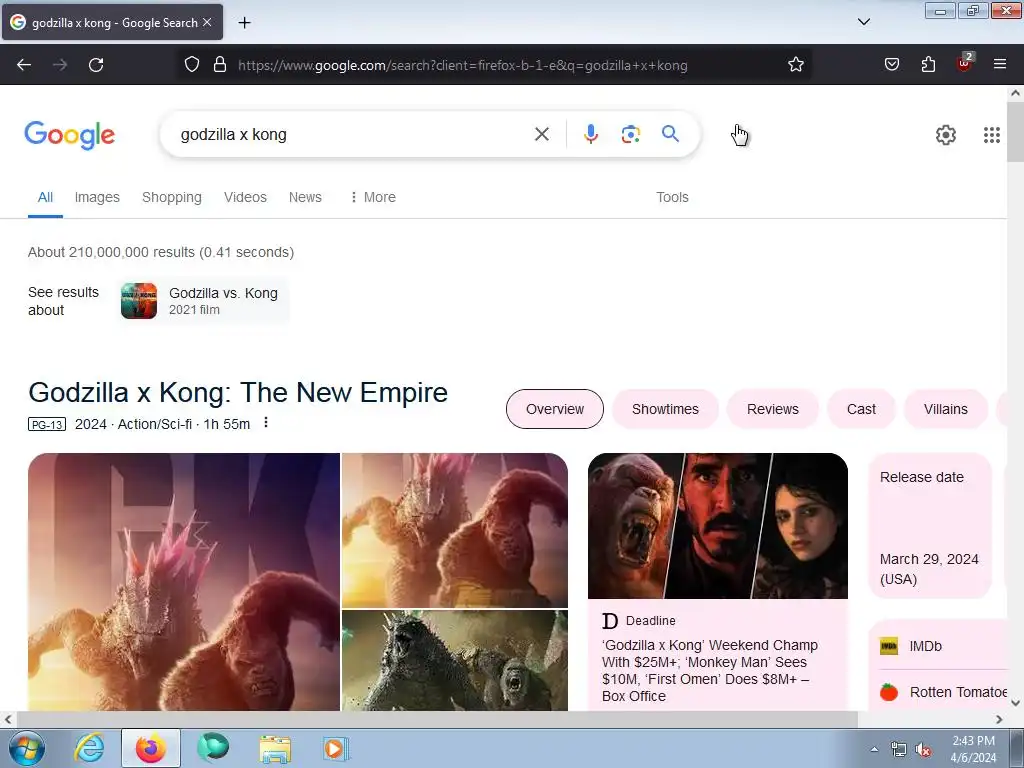Submit search with the magnifier icon

tap(670, 134)
